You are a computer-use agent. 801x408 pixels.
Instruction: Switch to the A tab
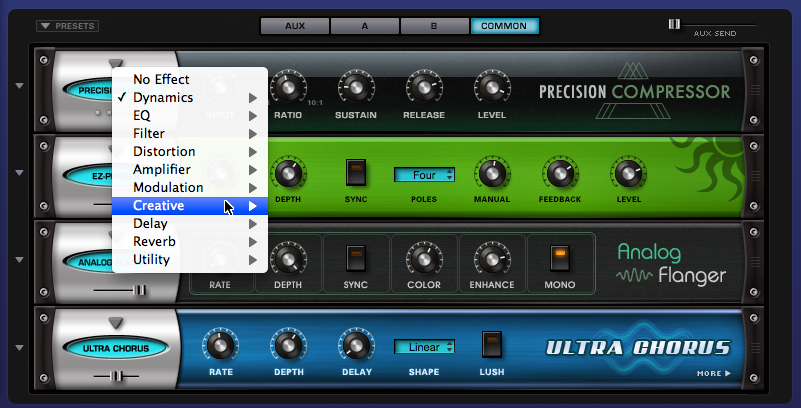pos(365,26)
